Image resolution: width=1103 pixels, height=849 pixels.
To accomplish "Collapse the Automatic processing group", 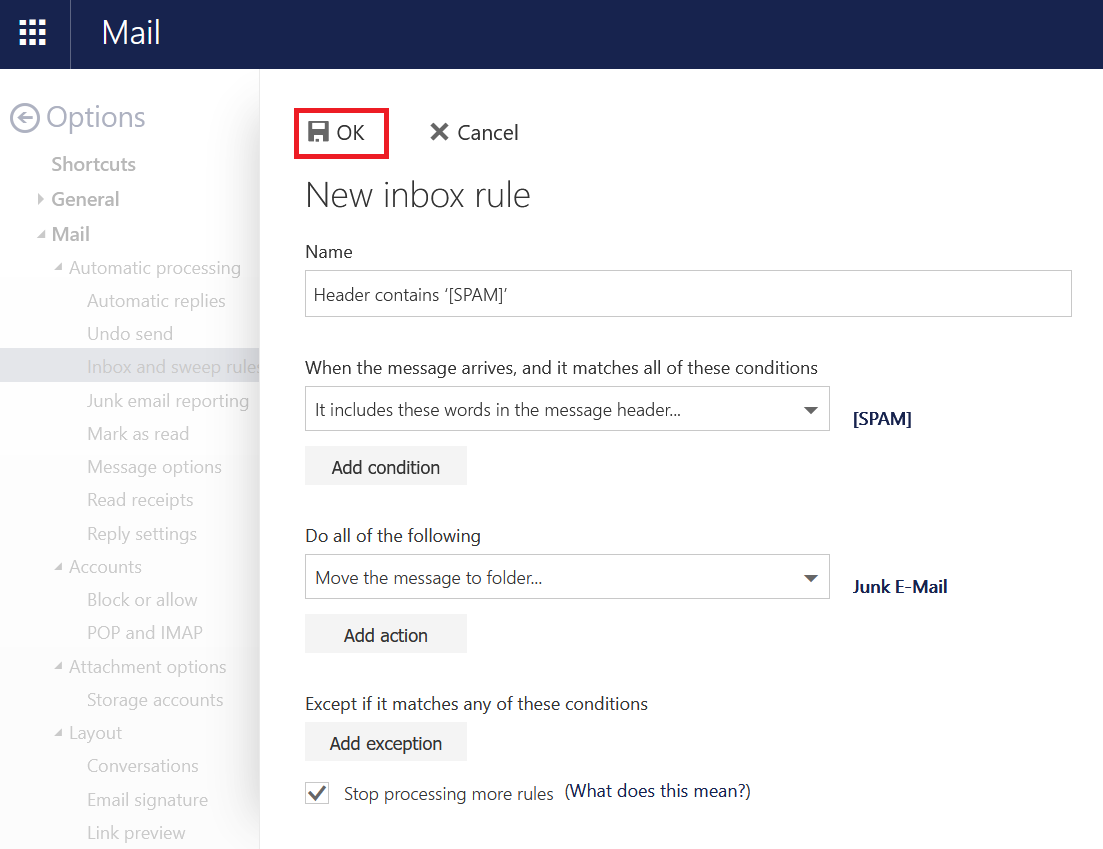I will pos(59,268).
